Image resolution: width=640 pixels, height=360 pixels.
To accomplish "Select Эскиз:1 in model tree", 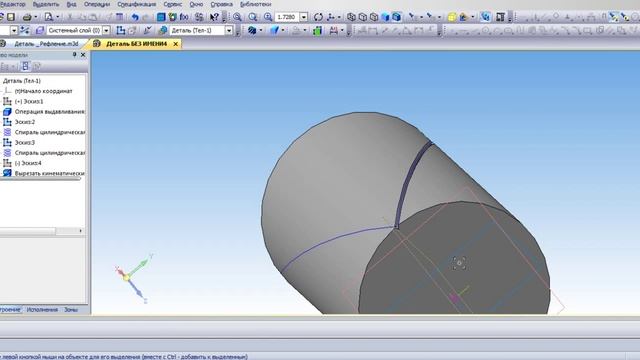I will point(29,101).
